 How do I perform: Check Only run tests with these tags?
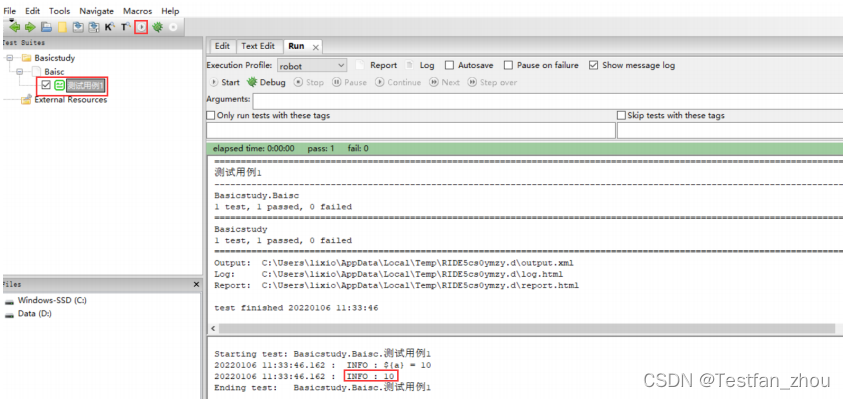point(211,115)
